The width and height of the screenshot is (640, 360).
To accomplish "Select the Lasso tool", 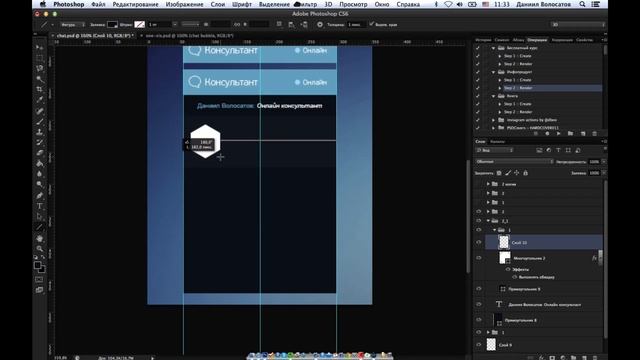I will click(39, 68).
